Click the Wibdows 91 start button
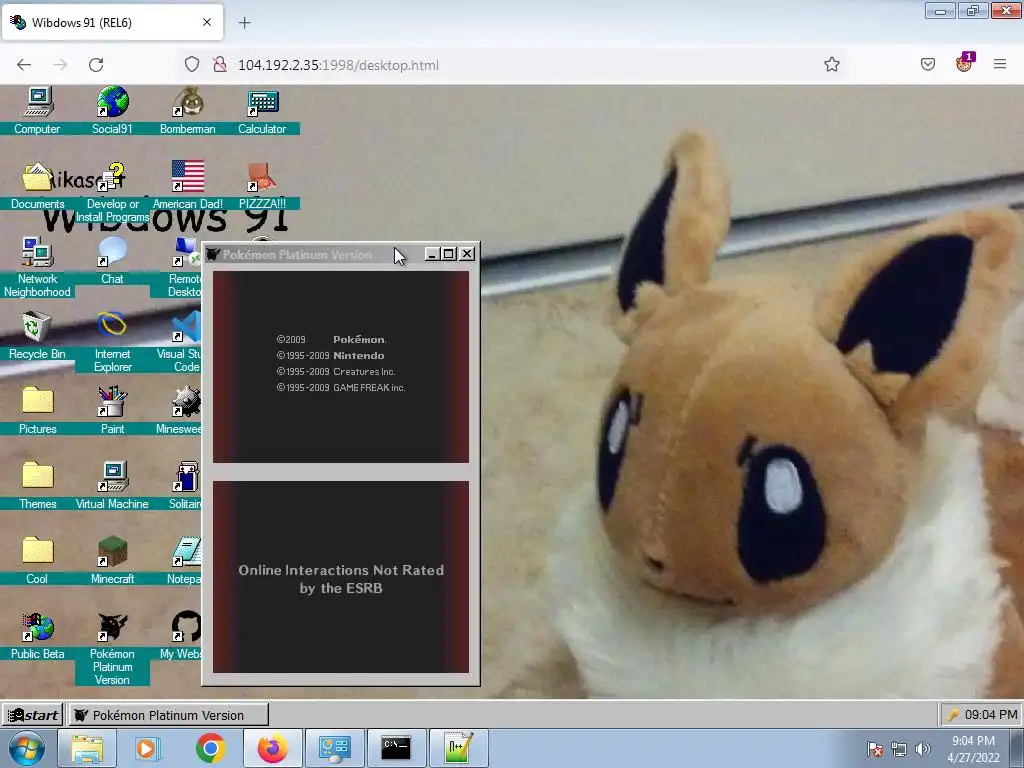Screen dimensions: 1024x768 33,715
